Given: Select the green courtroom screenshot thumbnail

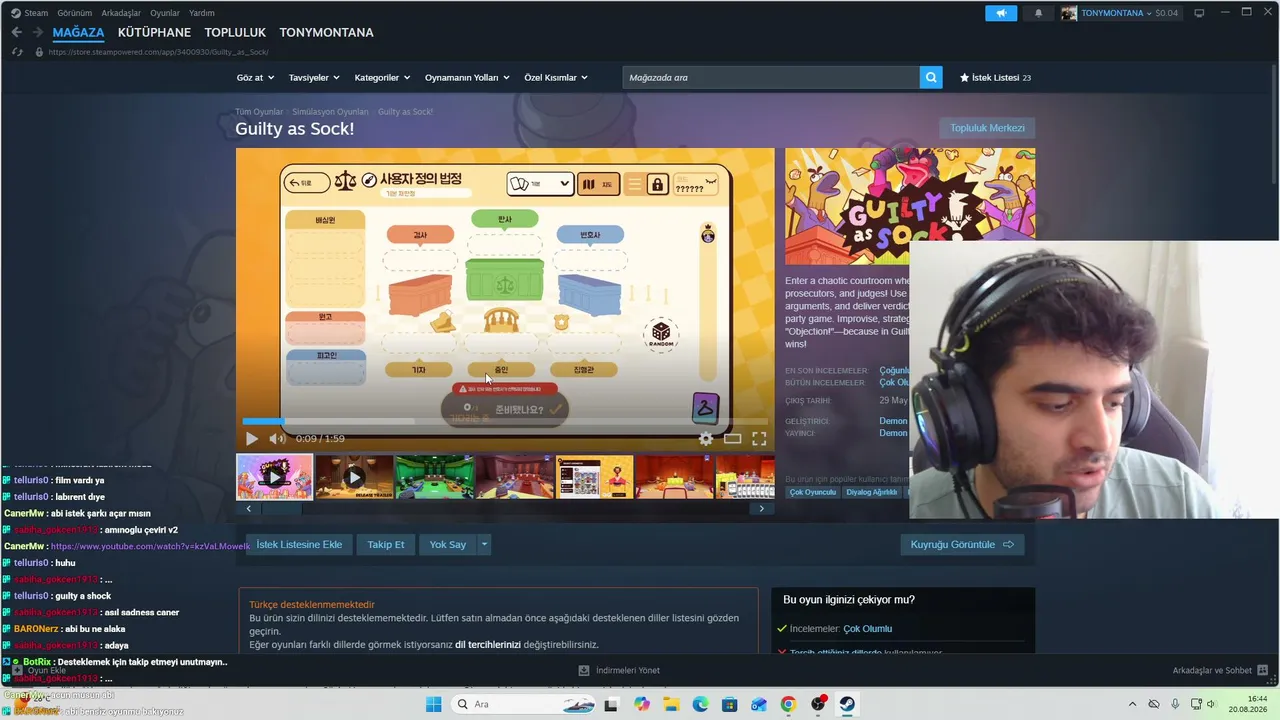Looking at the screenshot, I should 434,477.
